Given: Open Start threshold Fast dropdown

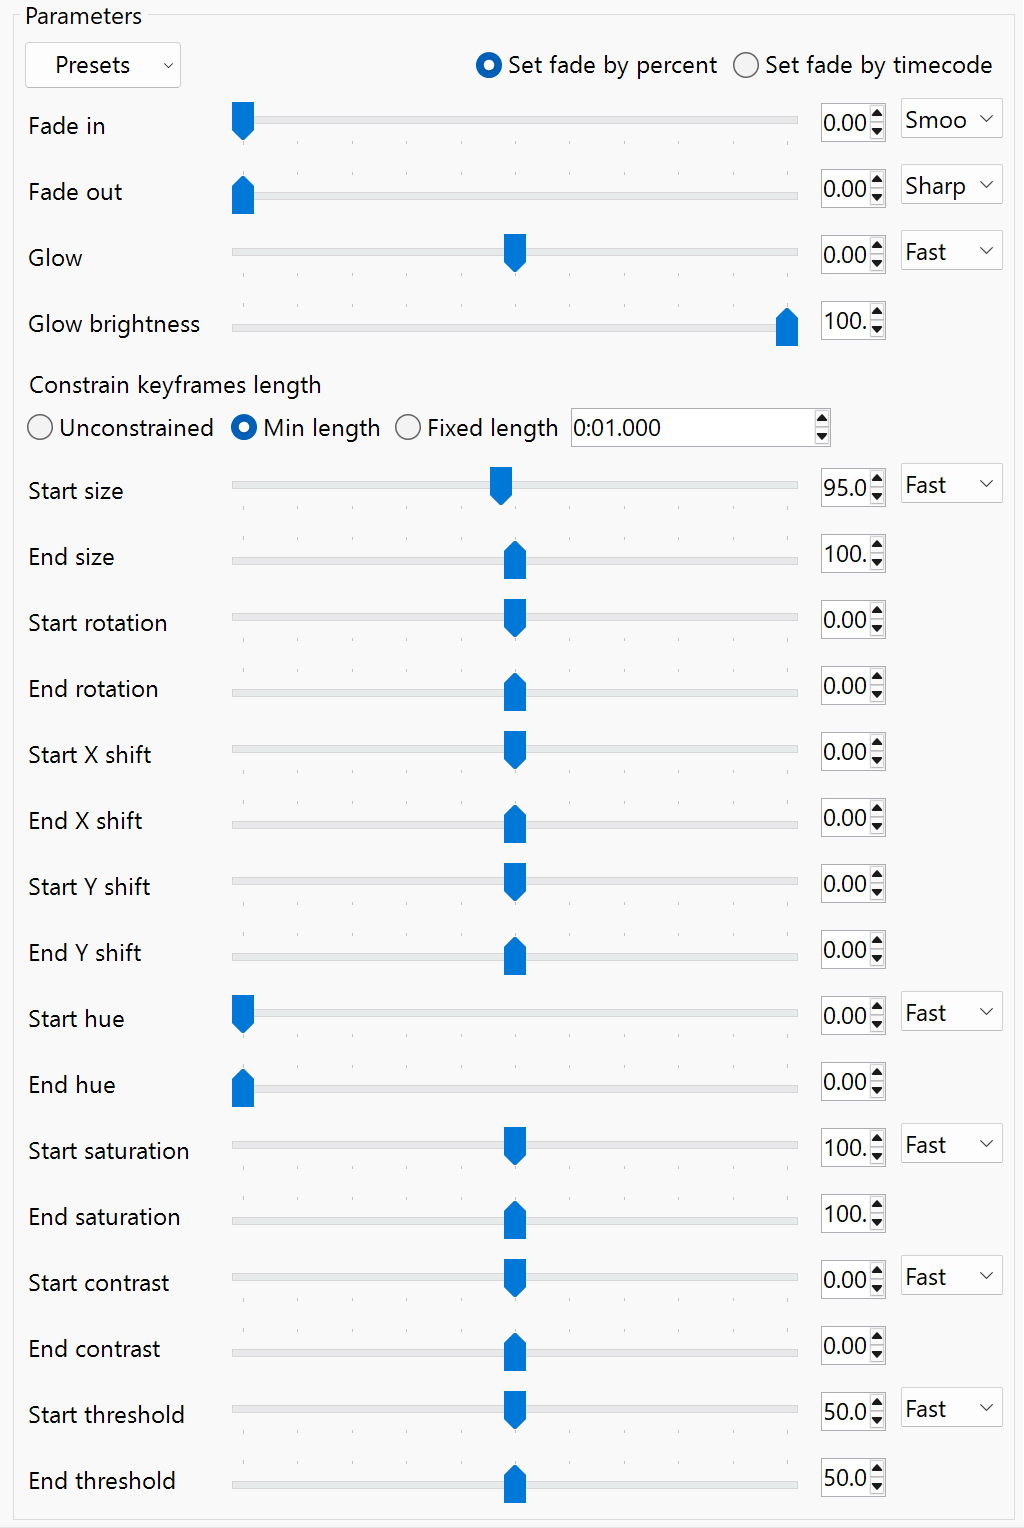Looking at the screenshot, I should 951,1409.
